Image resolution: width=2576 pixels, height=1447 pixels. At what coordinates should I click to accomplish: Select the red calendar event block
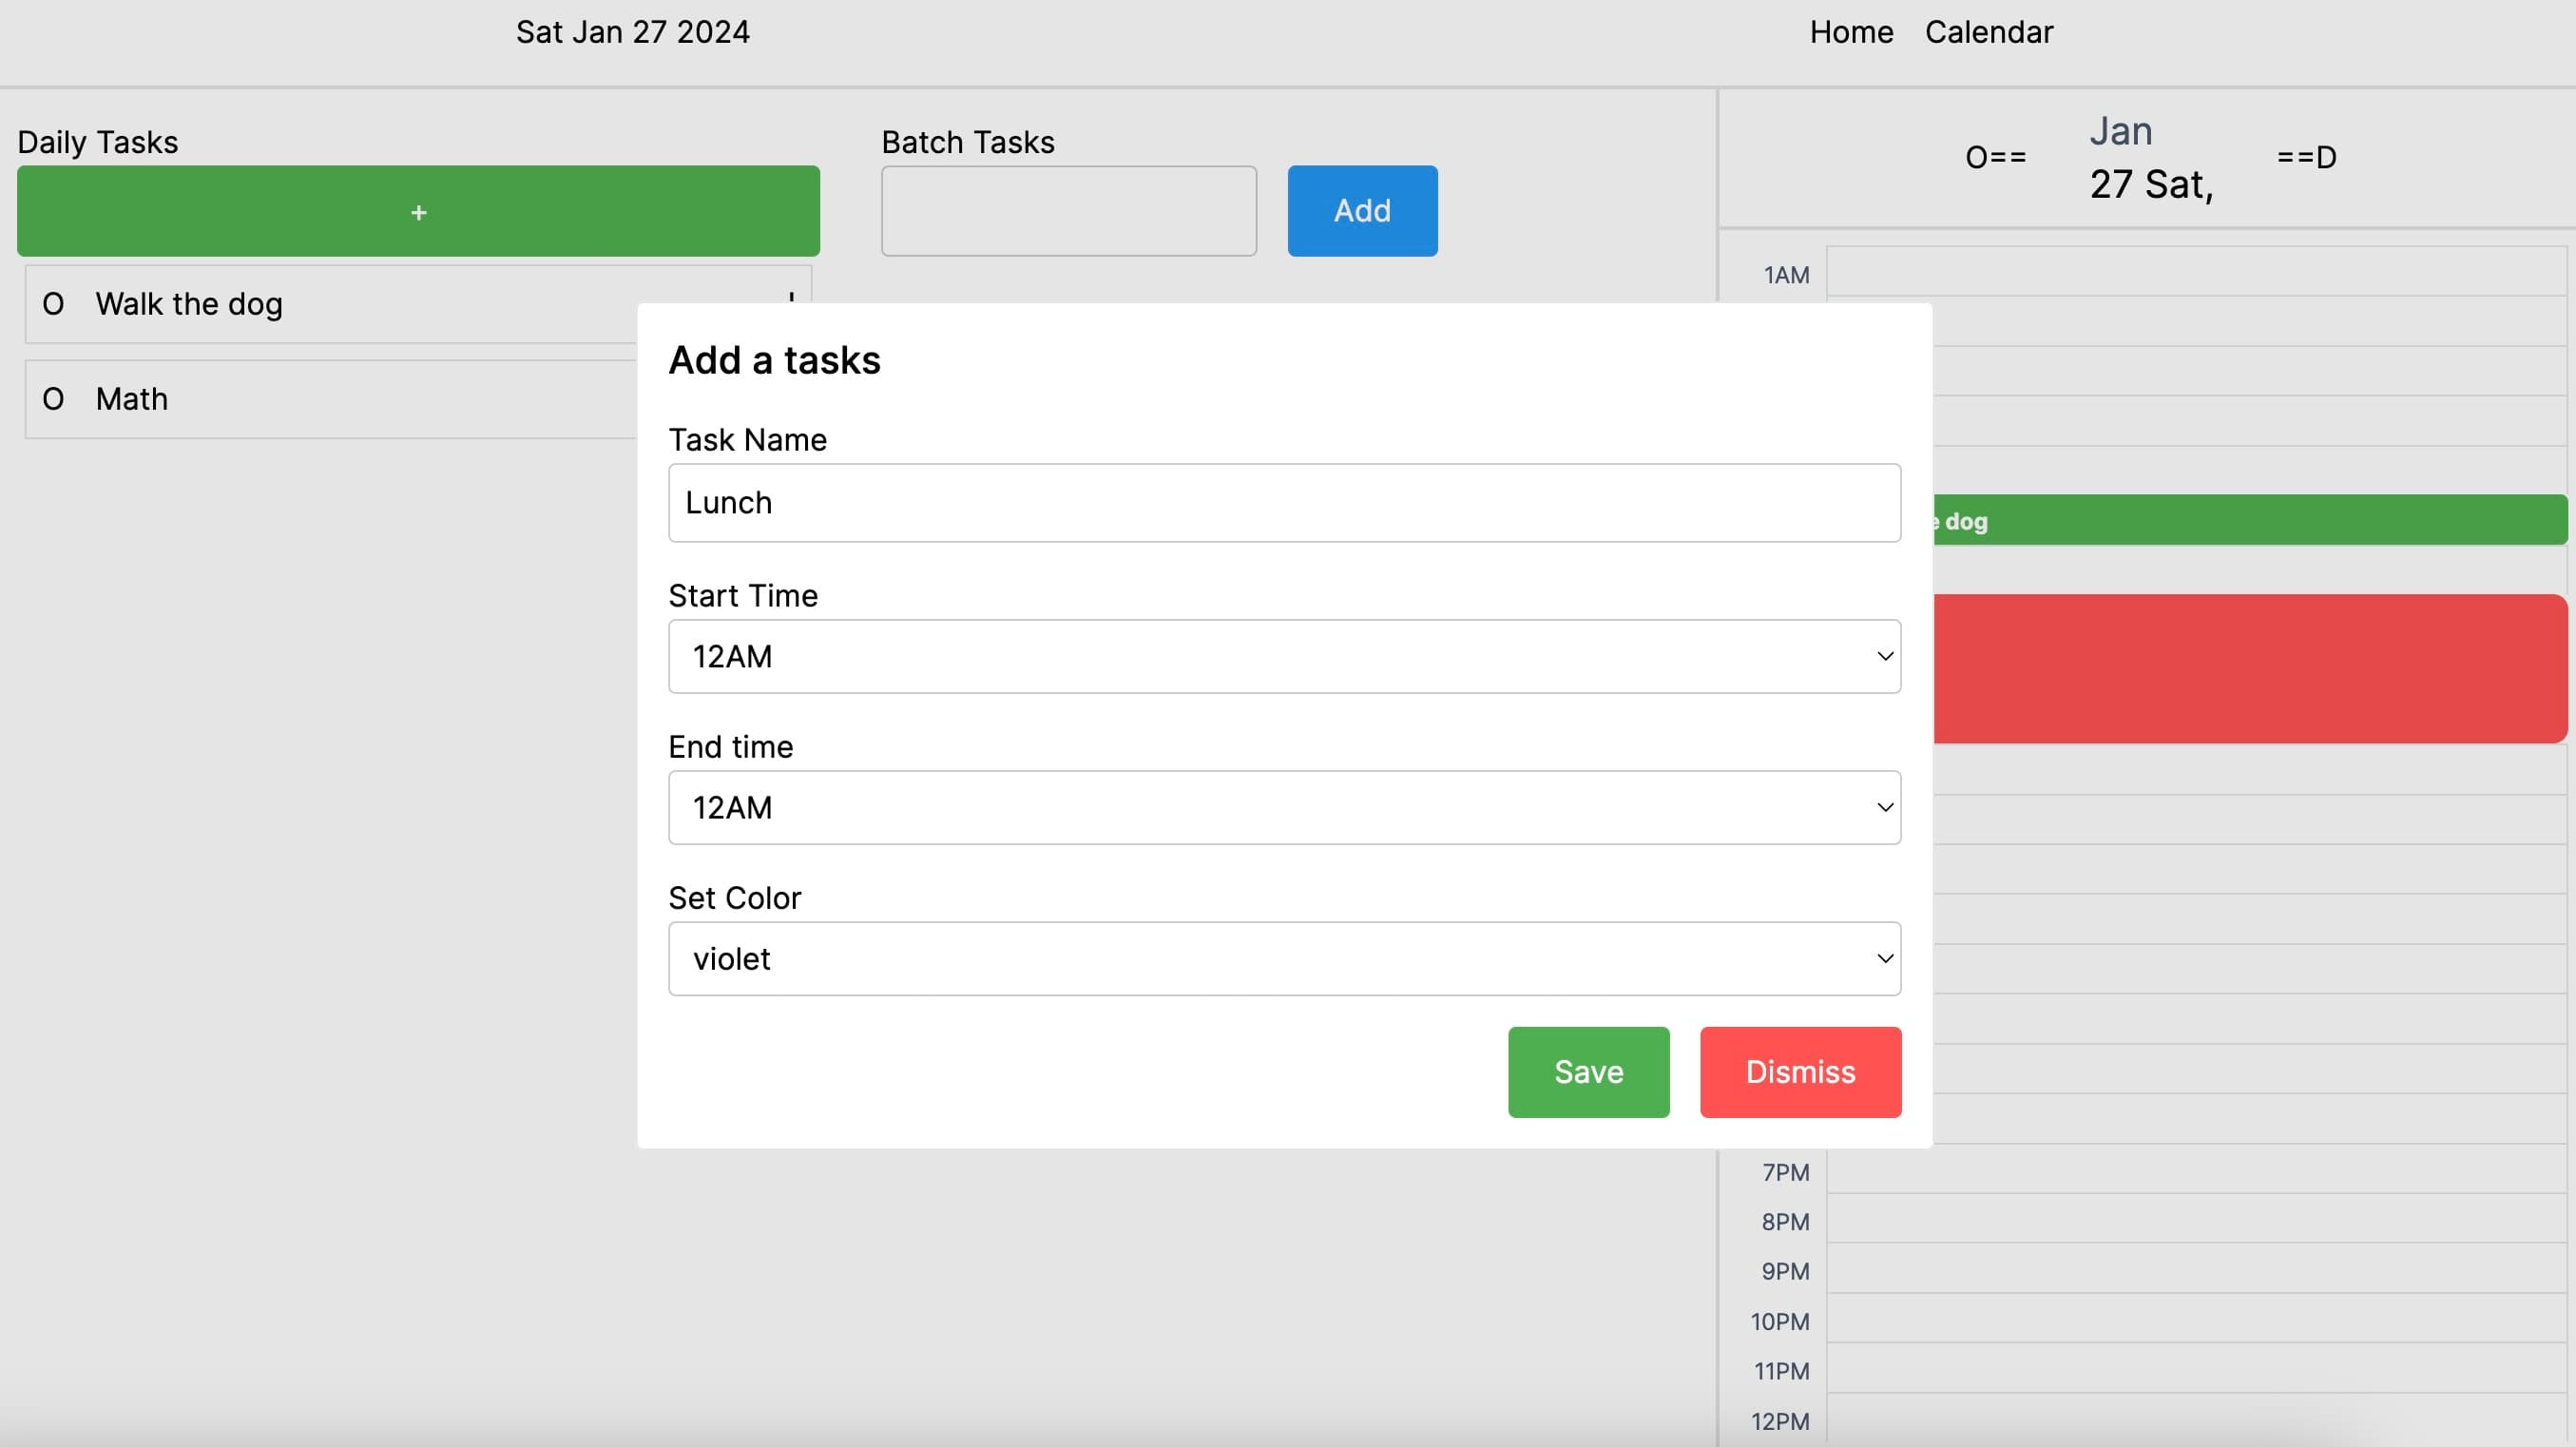click(2249, 668)
